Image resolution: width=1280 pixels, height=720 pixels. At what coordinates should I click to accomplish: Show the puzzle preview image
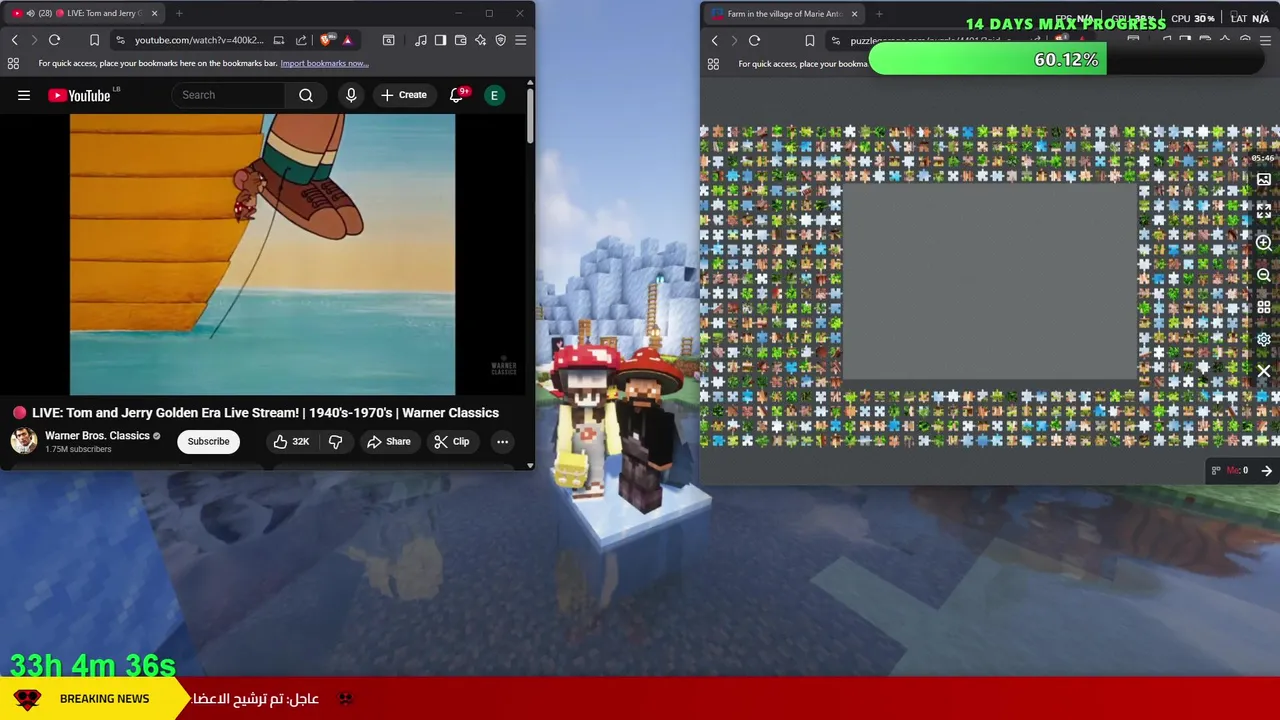coord(1264,180)
